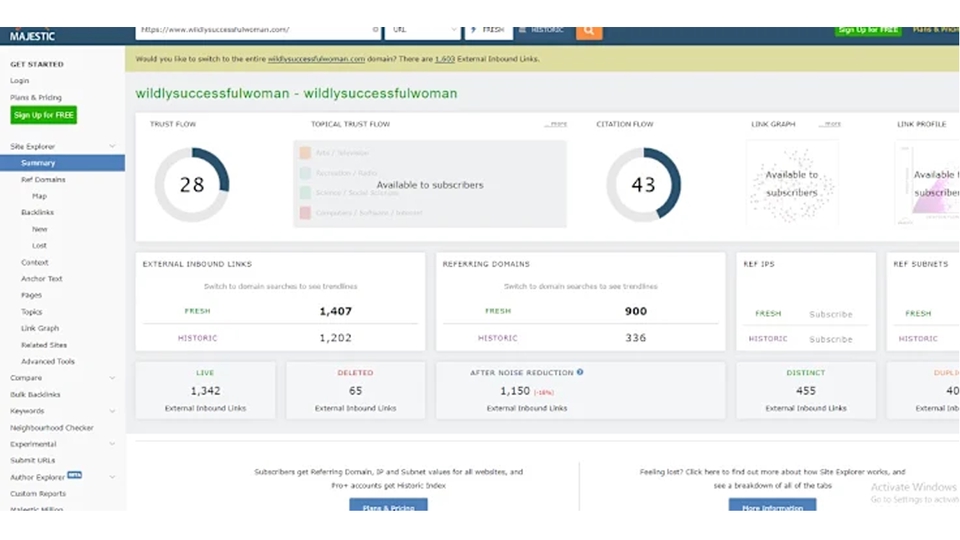
Task: Open Bulk Backlinks in the sidebar
Action: [x=35, y=395]
